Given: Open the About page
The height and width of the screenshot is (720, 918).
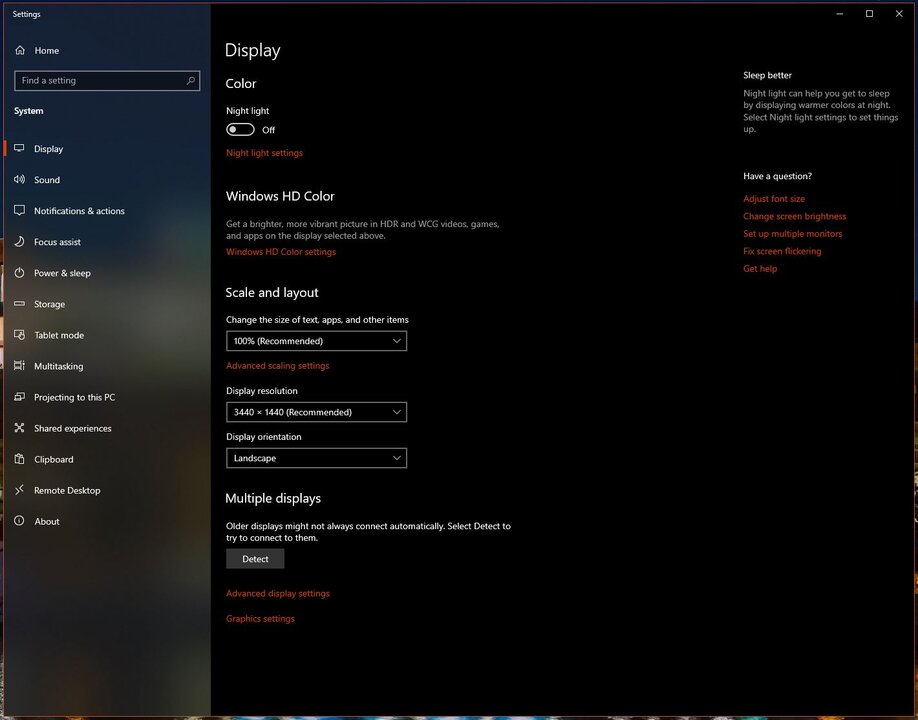Looking at the screenshot, I should point(105,521).
